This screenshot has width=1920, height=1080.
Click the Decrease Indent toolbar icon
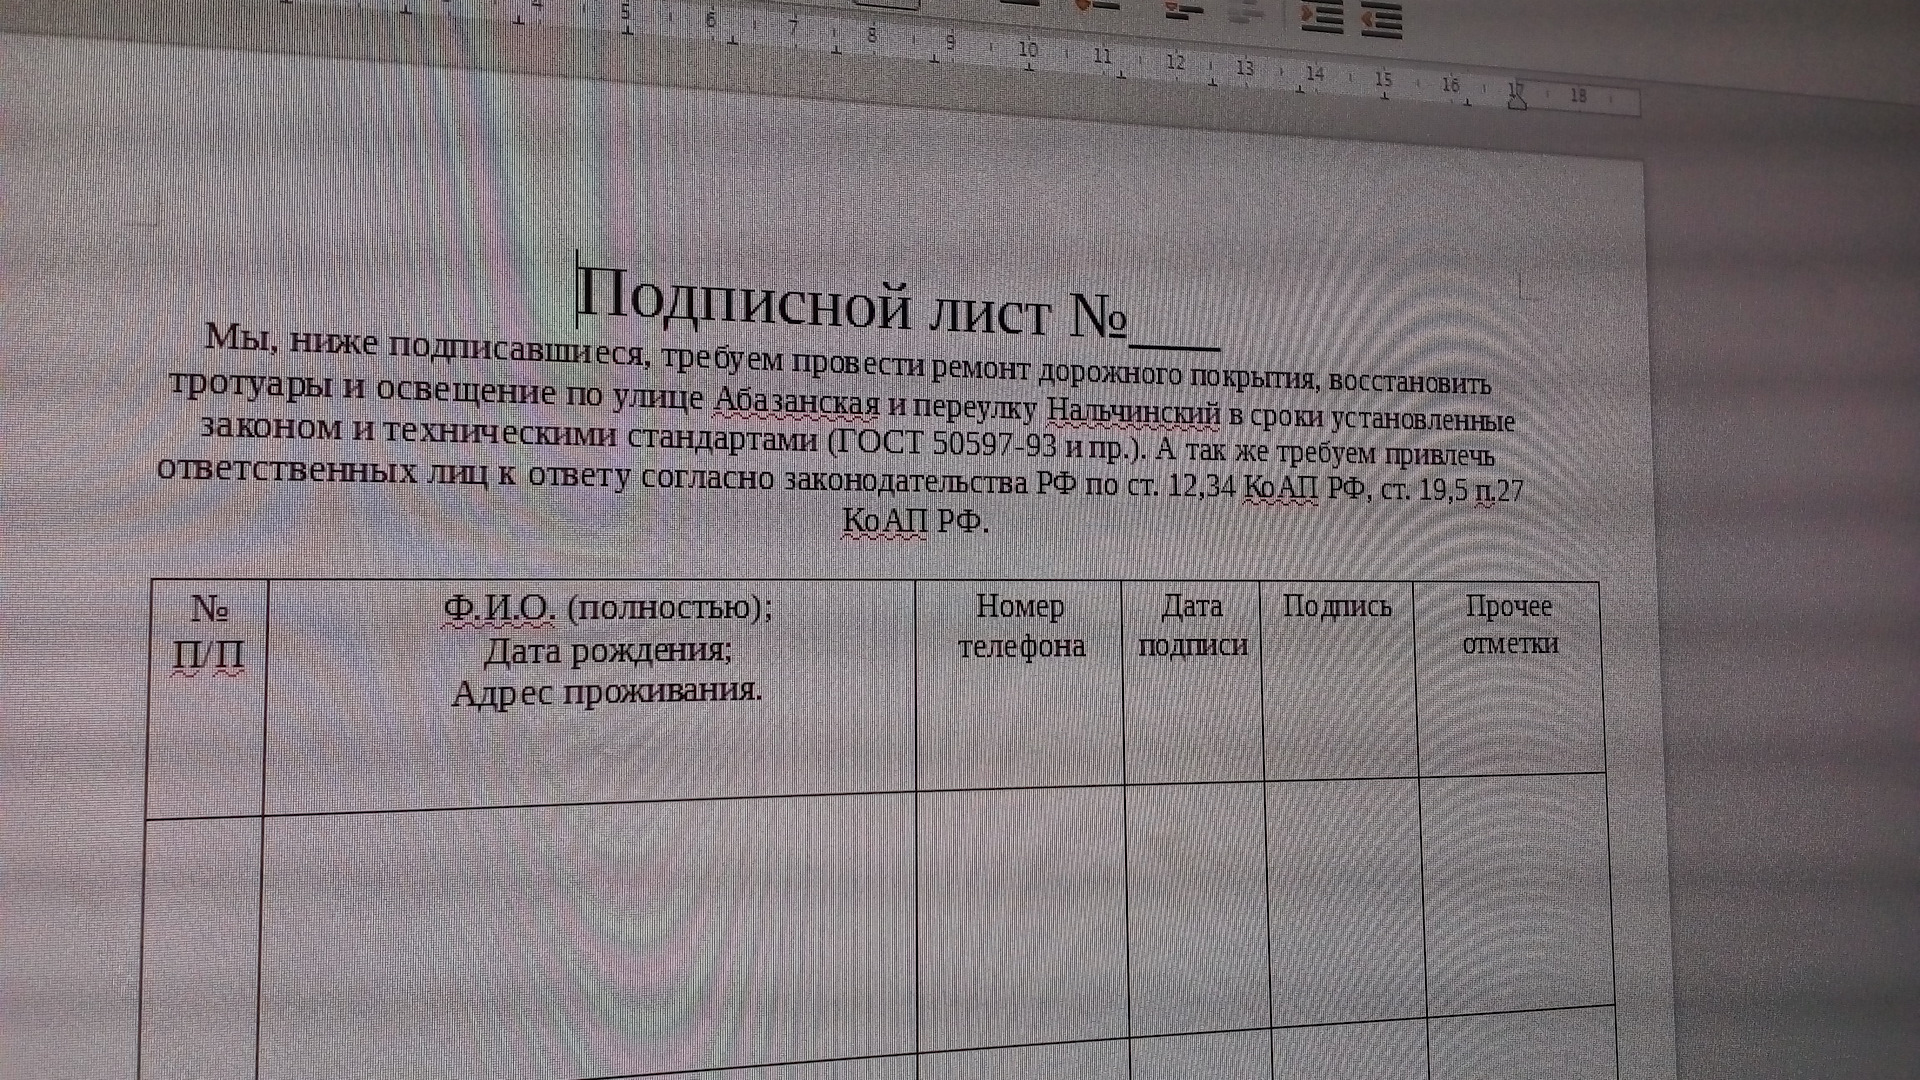[x=1381, y=20]
